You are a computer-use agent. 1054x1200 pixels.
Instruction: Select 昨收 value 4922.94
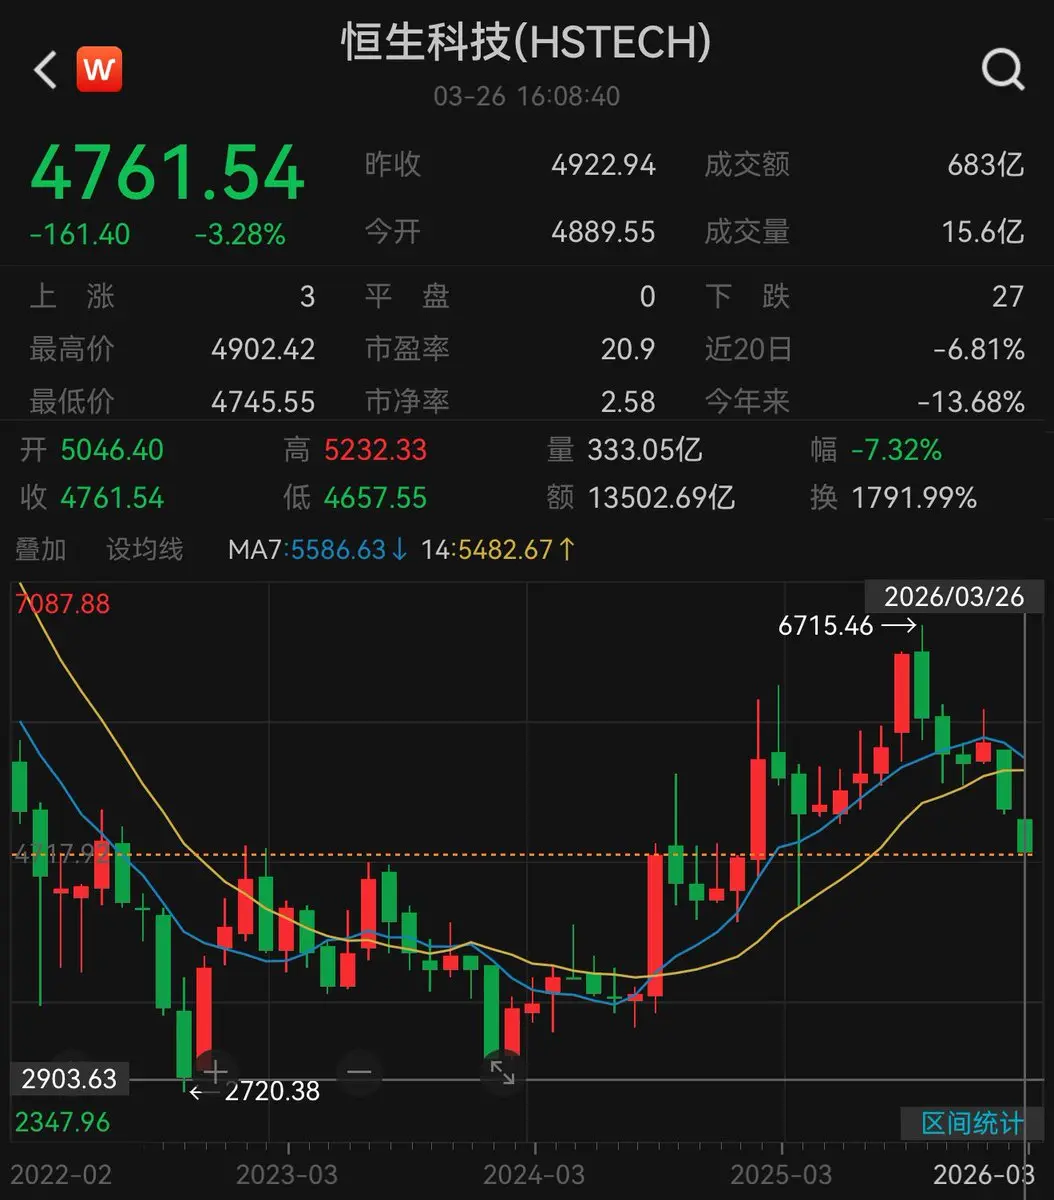pyautogui.click(x=603, y=165)
